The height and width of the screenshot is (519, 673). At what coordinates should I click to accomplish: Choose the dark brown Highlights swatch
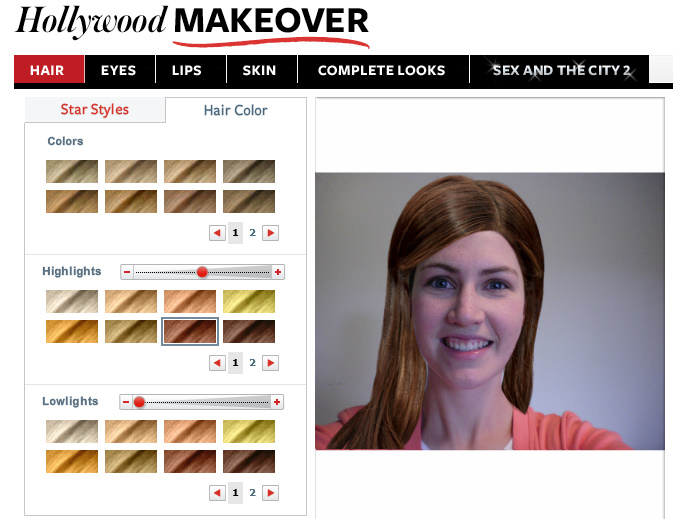(x=249, y=331)
